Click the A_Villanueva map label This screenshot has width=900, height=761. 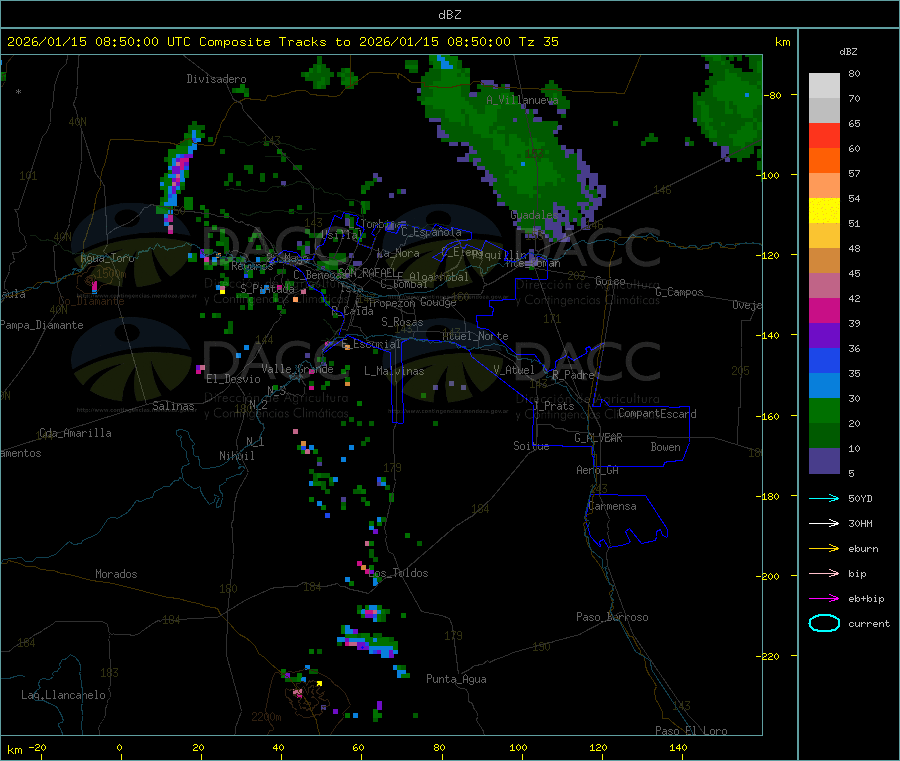(522, 100)
